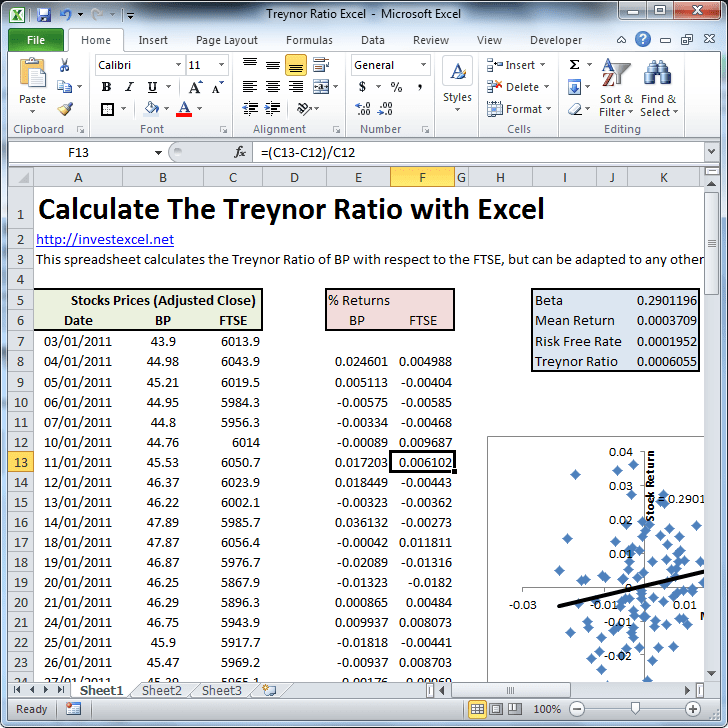
Task: Open Sheet2 worksheet tab
Action: click(162, 690)
